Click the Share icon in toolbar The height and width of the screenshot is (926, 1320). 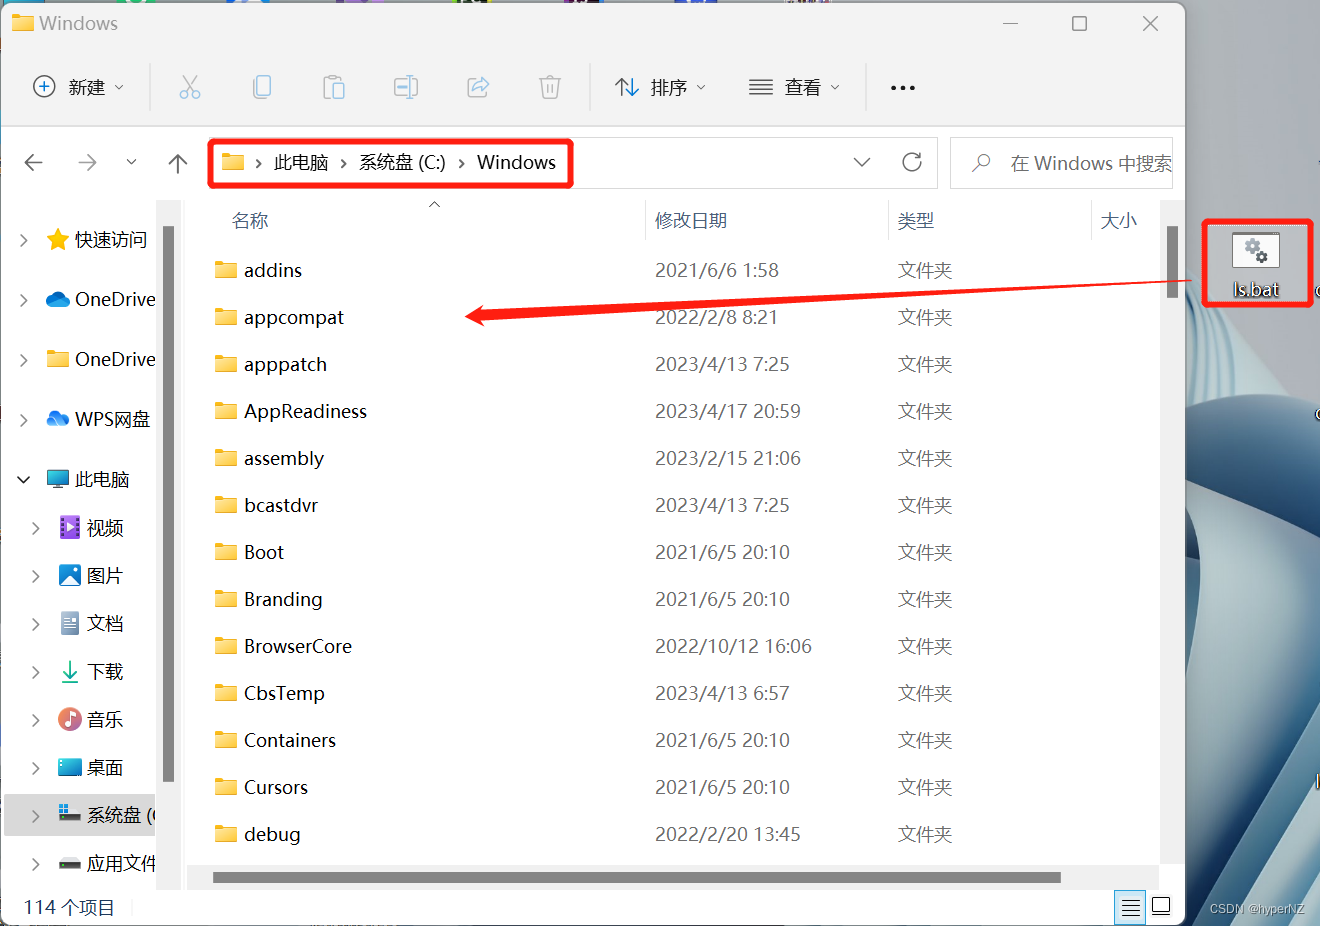click(478, 87)
